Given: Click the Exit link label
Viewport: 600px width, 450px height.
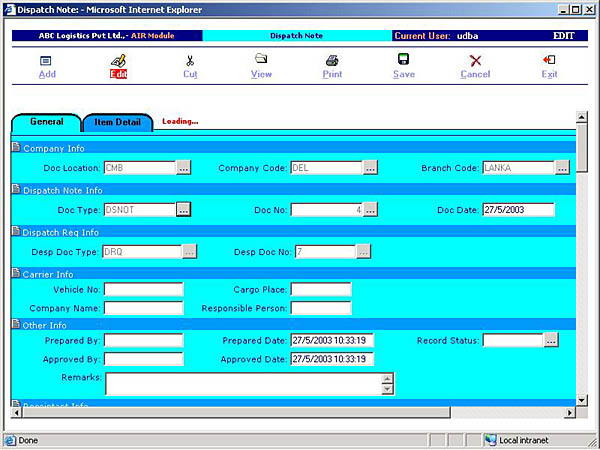Looking at the screenshot, I should pyautogui.click(x=549, y=74).
